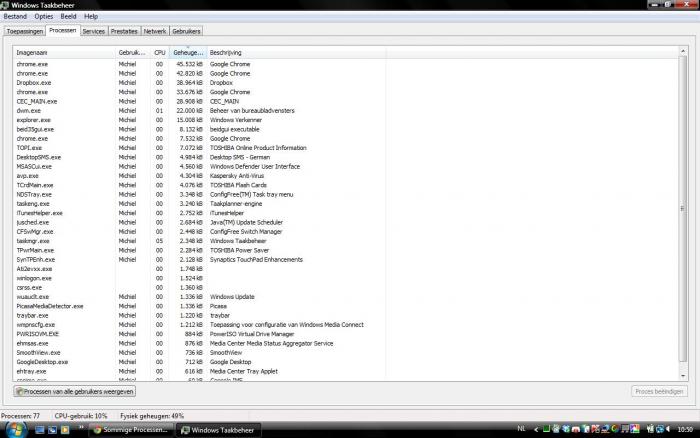
Task: Click the Show Desktop quick launch icon
Action: click(40, 430)
